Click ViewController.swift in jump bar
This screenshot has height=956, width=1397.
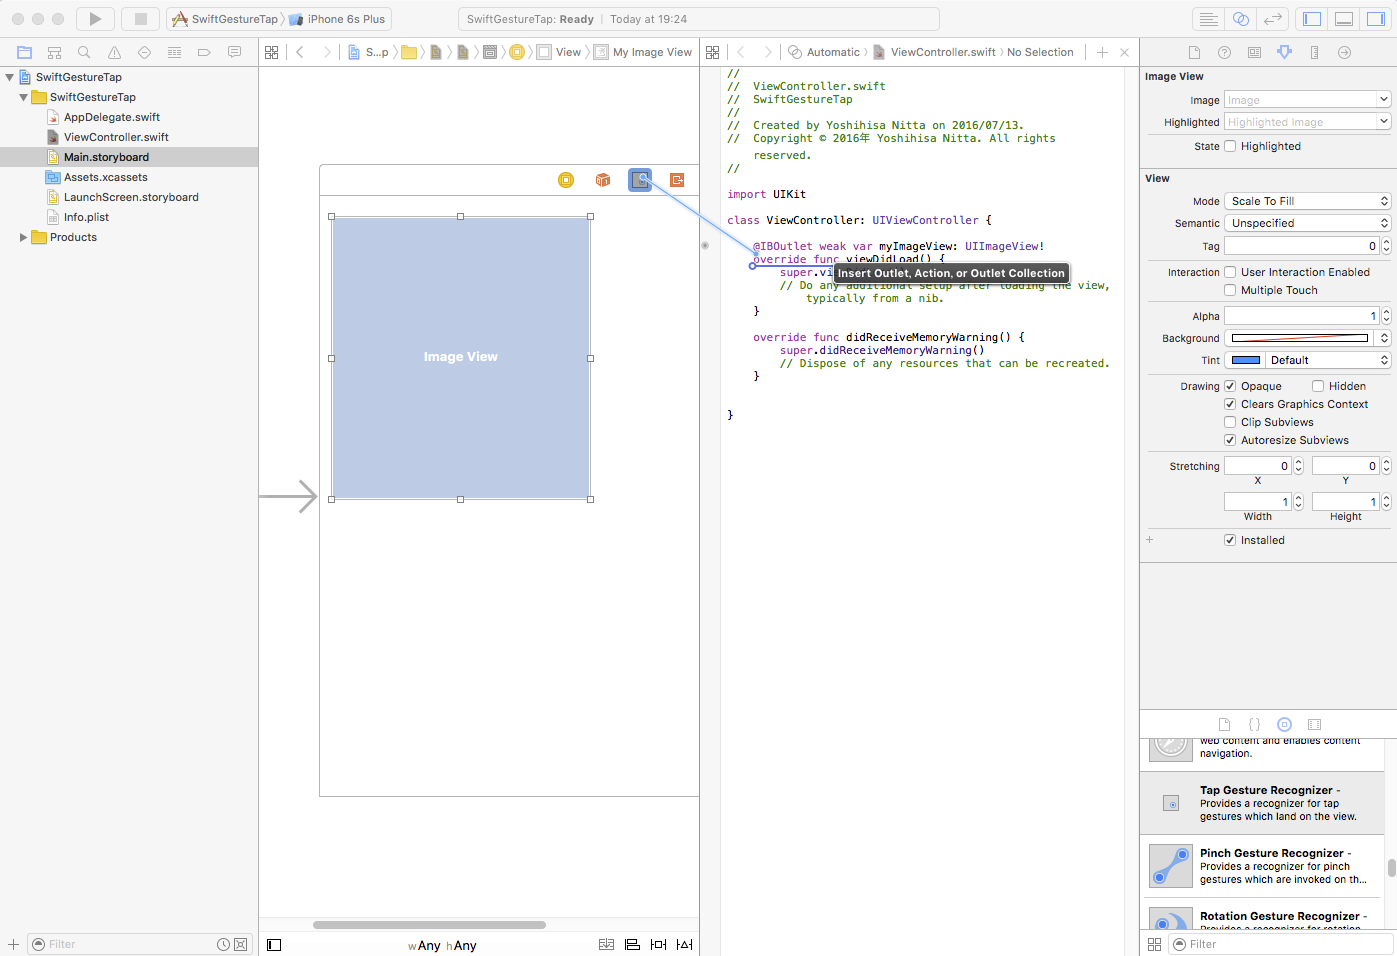(x=942, y=52)
